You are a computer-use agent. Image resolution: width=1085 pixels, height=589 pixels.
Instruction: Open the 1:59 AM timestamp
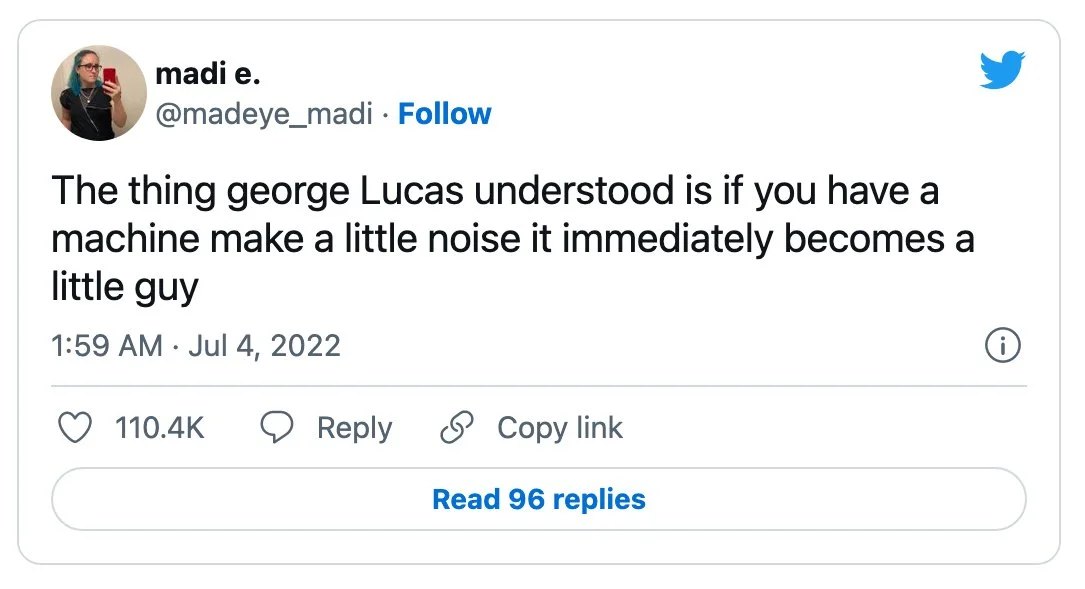pyautogui.click(x=107, y=345)
